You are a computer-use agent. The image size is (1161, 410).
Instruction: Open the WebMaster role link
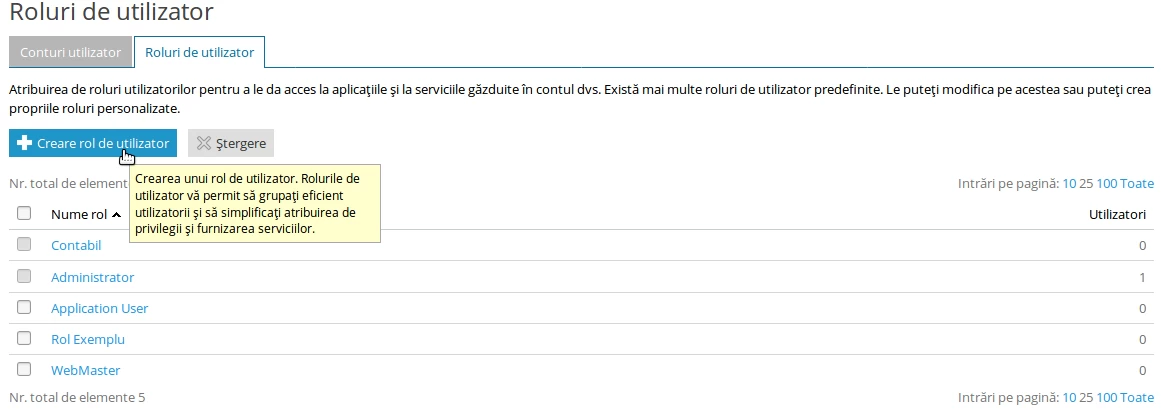85,370
